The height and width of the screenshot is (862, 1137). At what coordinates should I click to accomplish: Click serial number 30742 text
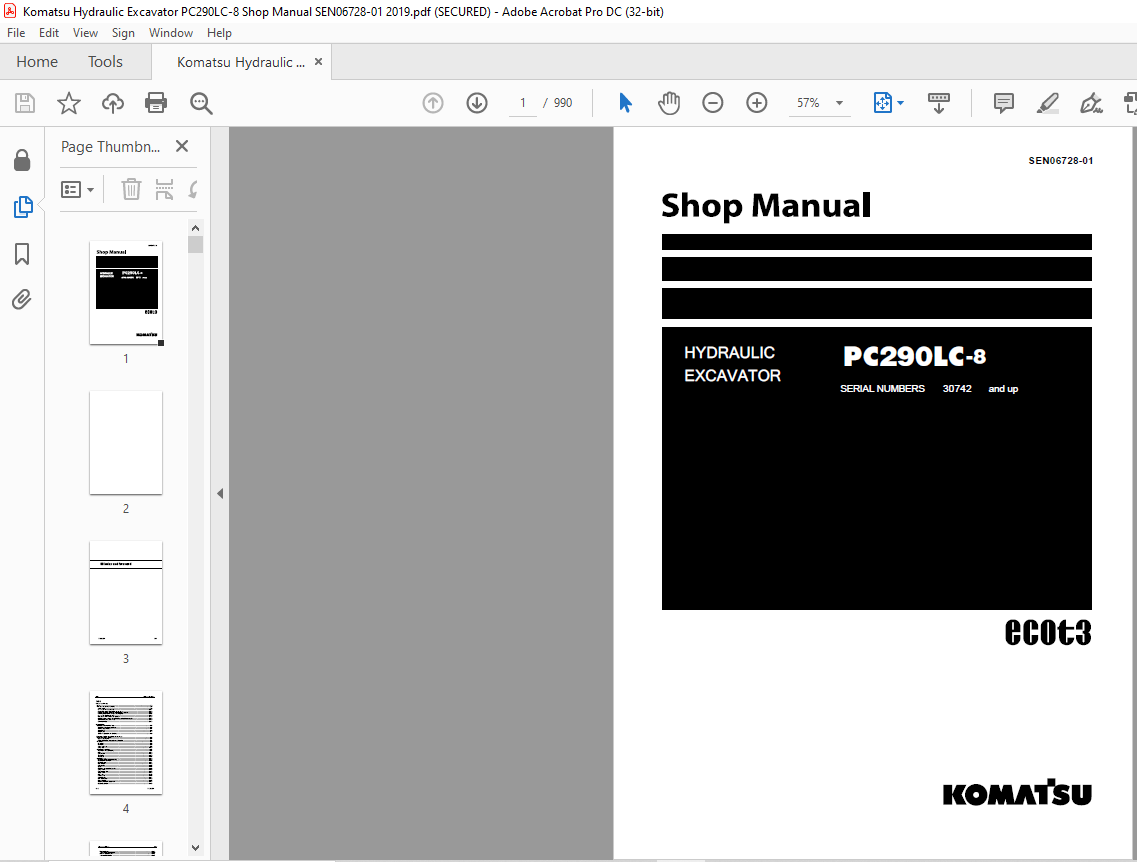[x=956, y=389]
